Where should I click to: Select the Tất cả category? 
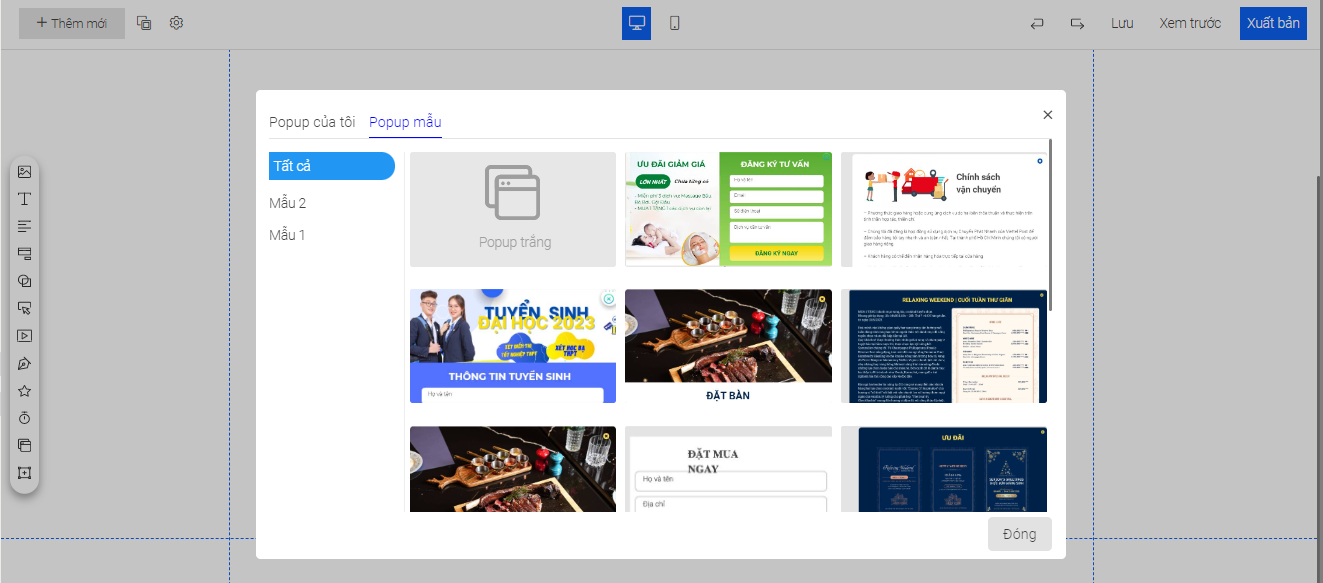point(331,166)
